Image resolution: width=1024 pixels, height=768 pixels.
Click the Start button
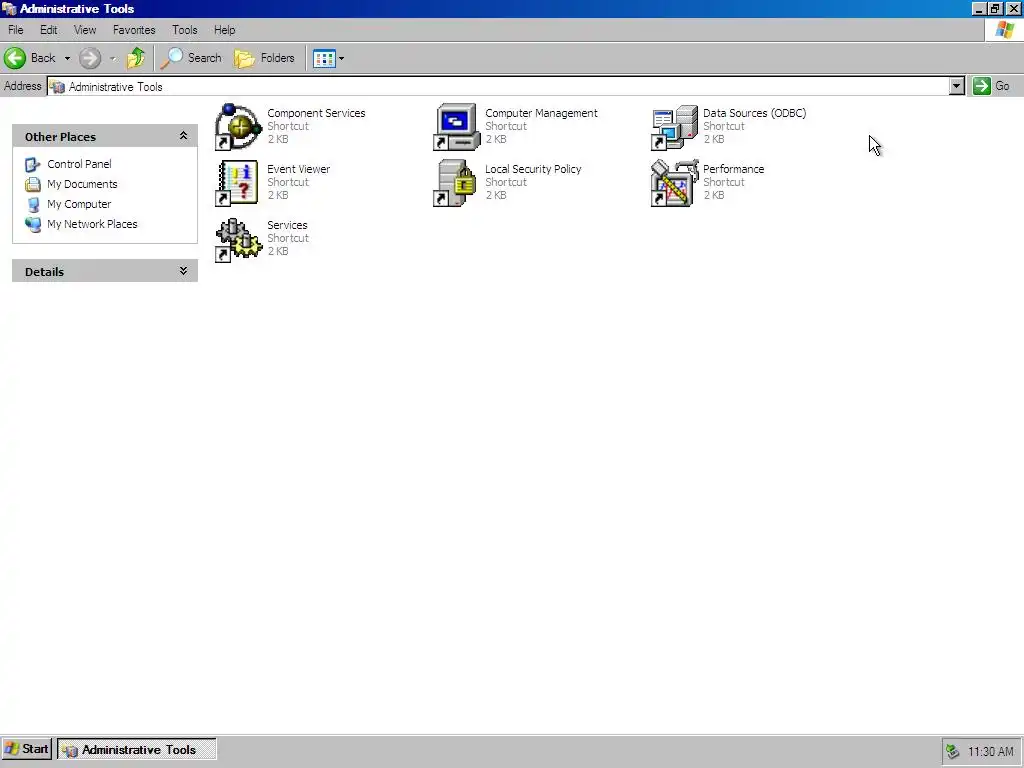pyautogui.click(x=27, y=749)
